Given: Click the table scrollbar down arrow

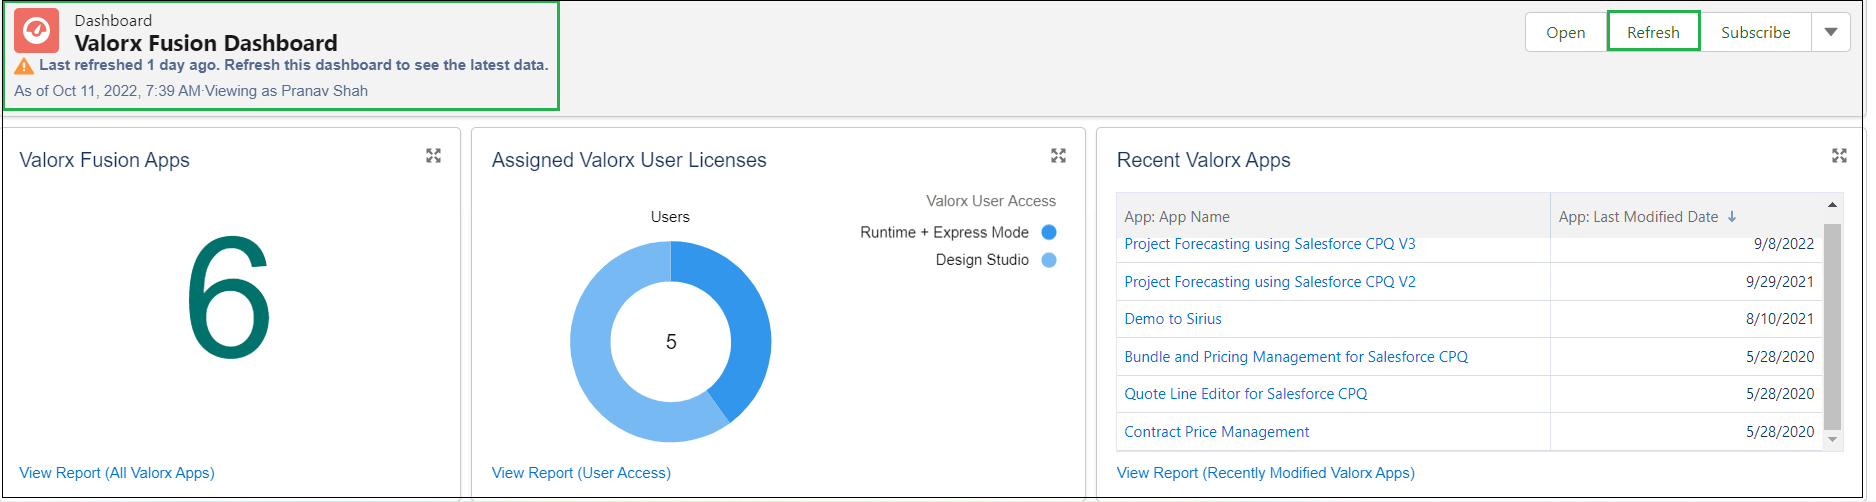Looking at the screenshot, I should tap(1832, 438).
